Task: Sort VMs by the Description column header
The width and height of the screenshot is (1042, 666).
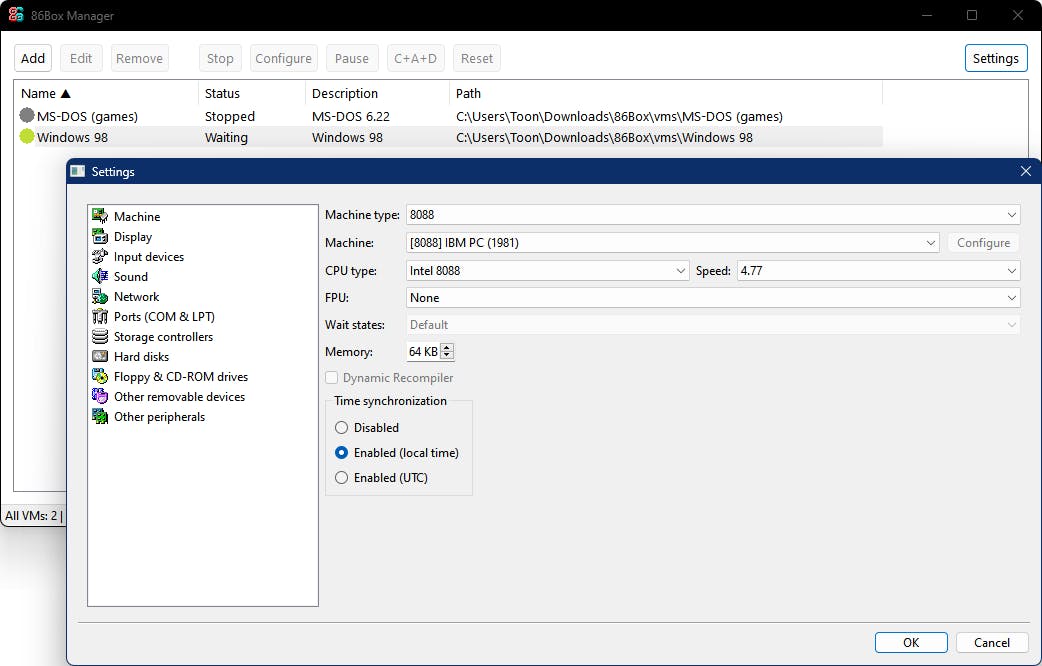Action: pos(377,93)
